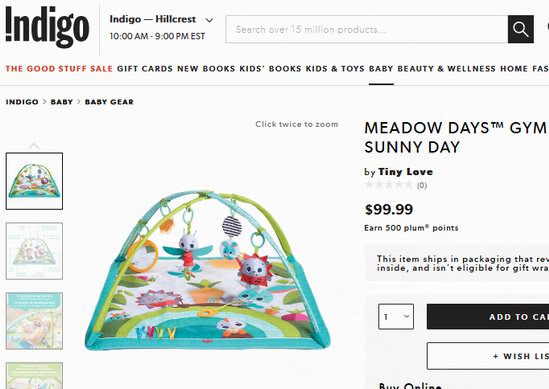Screen dimensions: 549x389
Task: Open the Tiny Love brand link
Action: point(405,172)
